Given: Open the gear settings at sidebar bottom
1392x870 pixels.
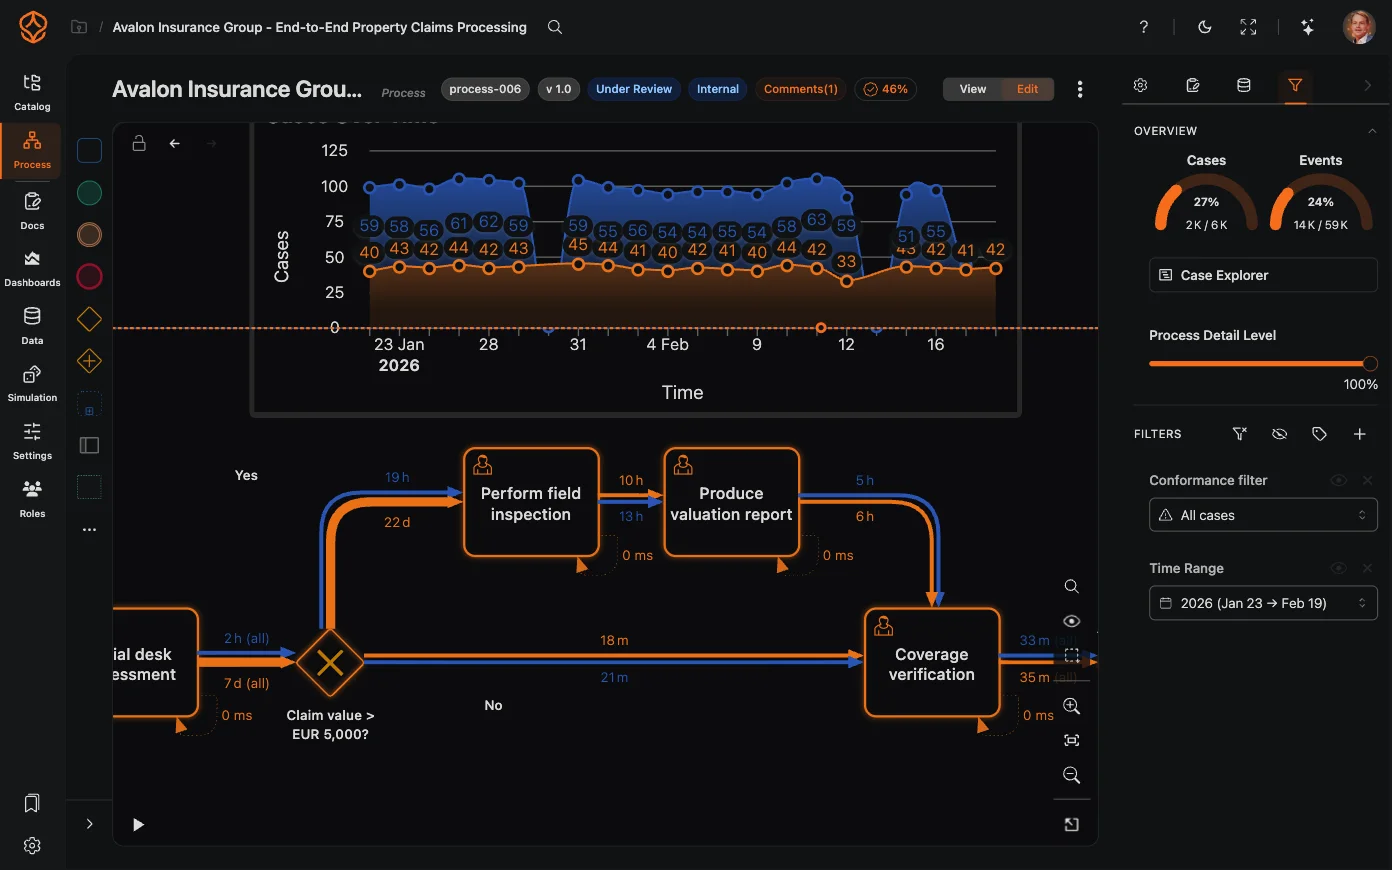Looking at the screenshot, I should click(32, 846).
